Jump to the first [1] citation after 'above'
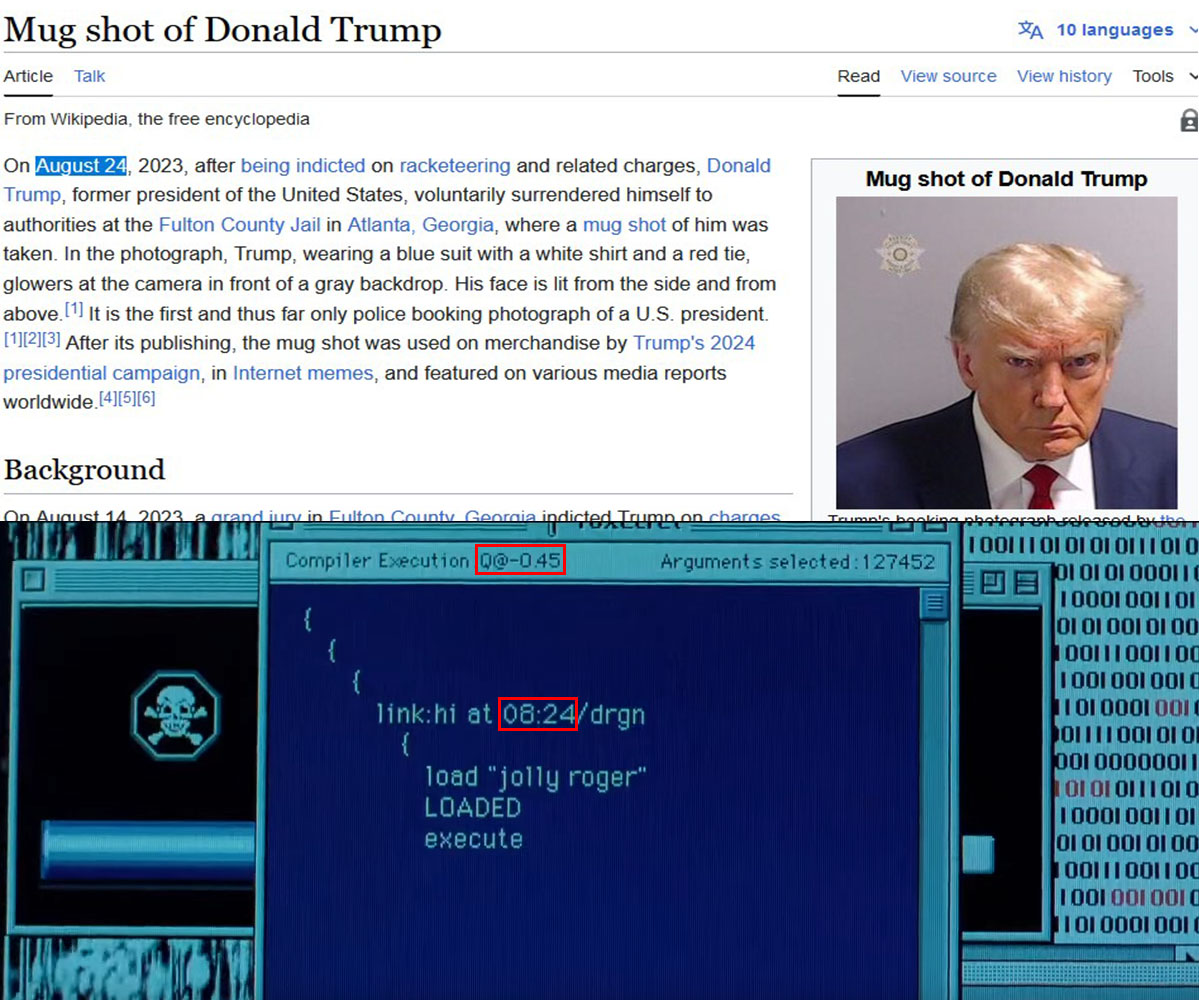The image size is (1199, 1000). (74, 310)
